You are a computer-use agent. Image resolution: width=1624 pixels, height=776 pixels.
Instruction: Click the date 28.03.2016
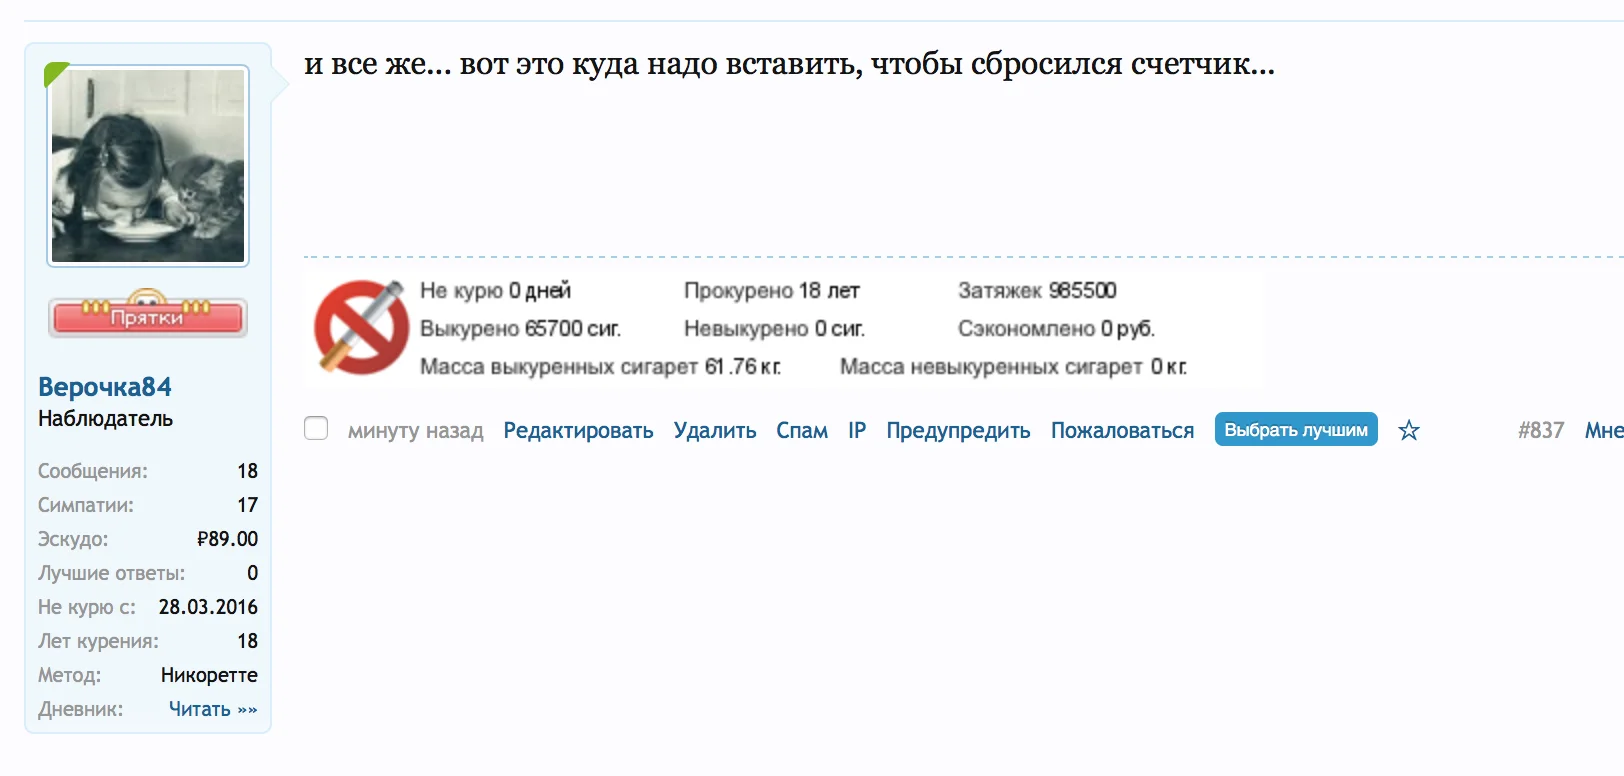click(208, 607)
